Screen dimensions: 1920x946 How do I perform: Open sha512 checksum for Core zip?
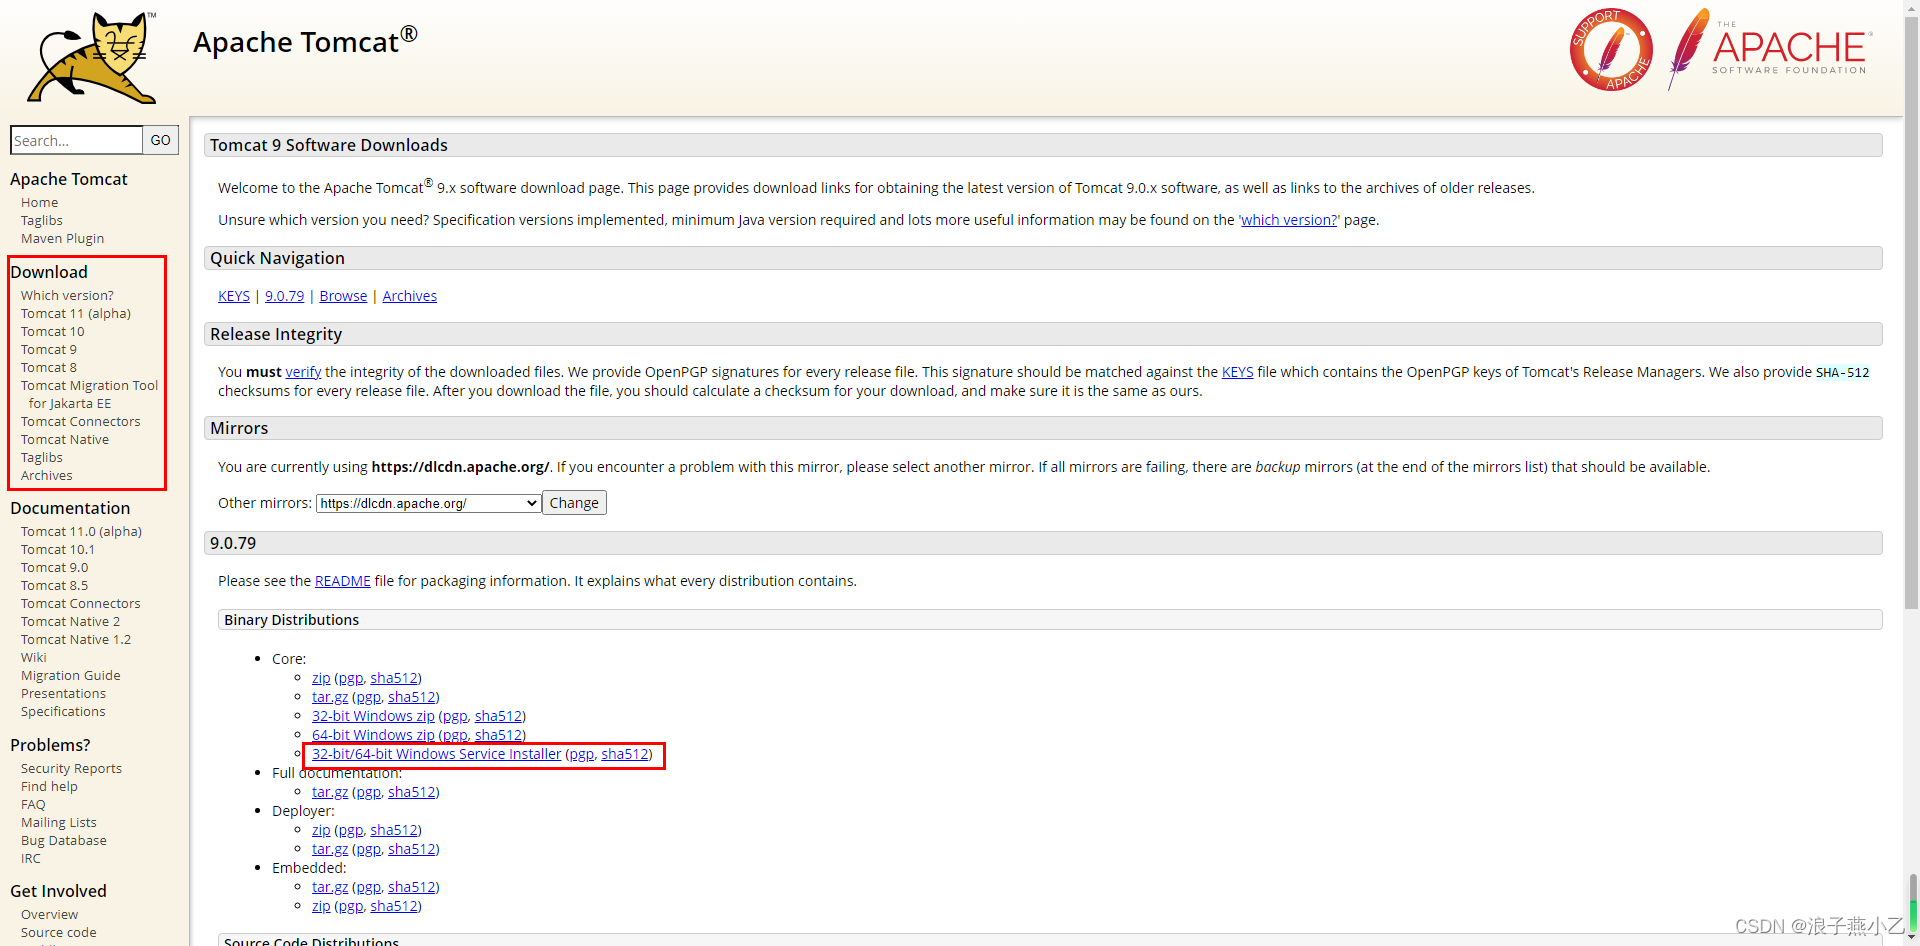point(394,678)
